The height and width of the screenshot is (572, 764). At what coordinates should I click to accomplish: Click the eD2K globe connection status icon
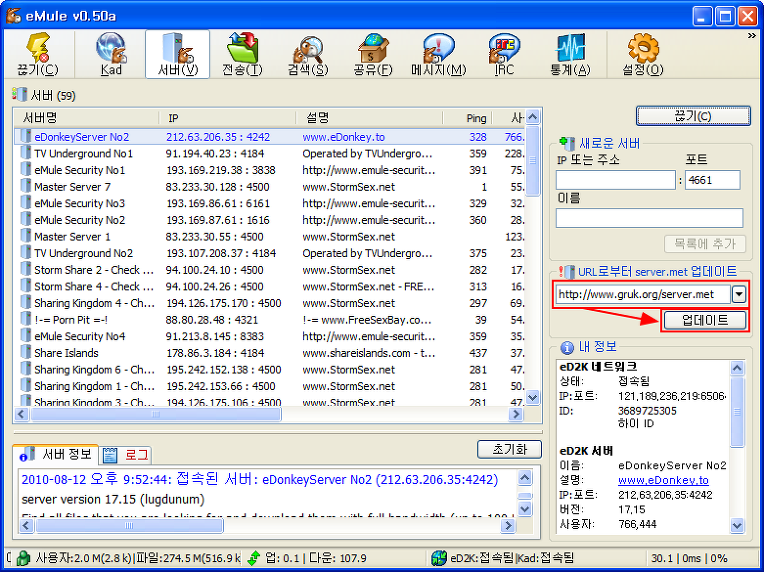(x=439, y=558)
